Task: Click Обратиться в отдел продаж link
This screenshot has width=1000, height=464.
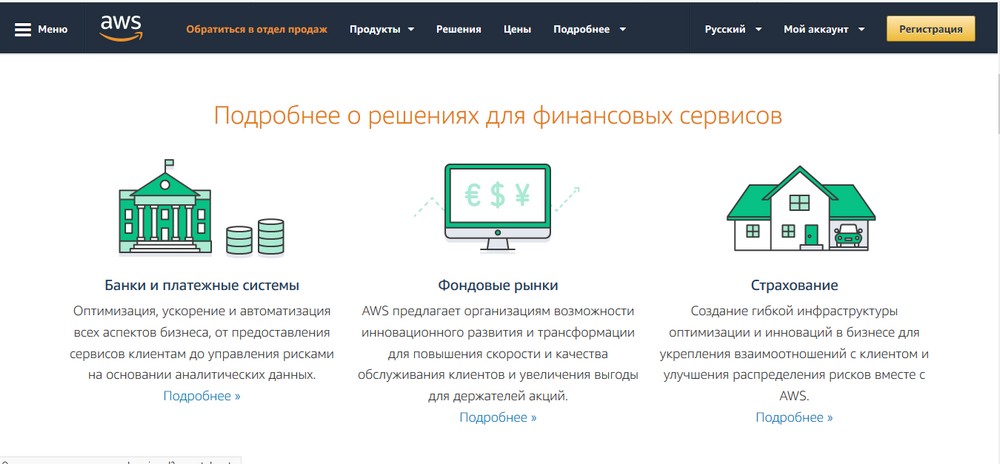Action: (x=256, y=29)
